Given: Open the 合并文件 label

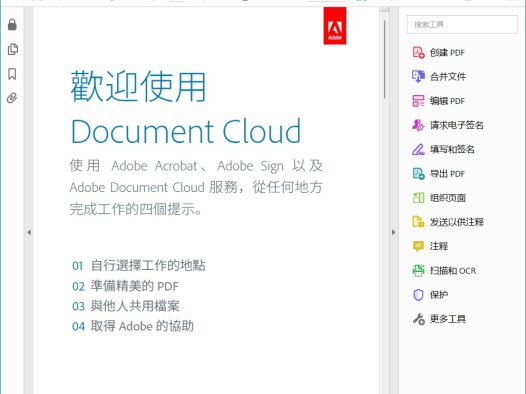Looking at the screenshot, I should click(448, 77).
